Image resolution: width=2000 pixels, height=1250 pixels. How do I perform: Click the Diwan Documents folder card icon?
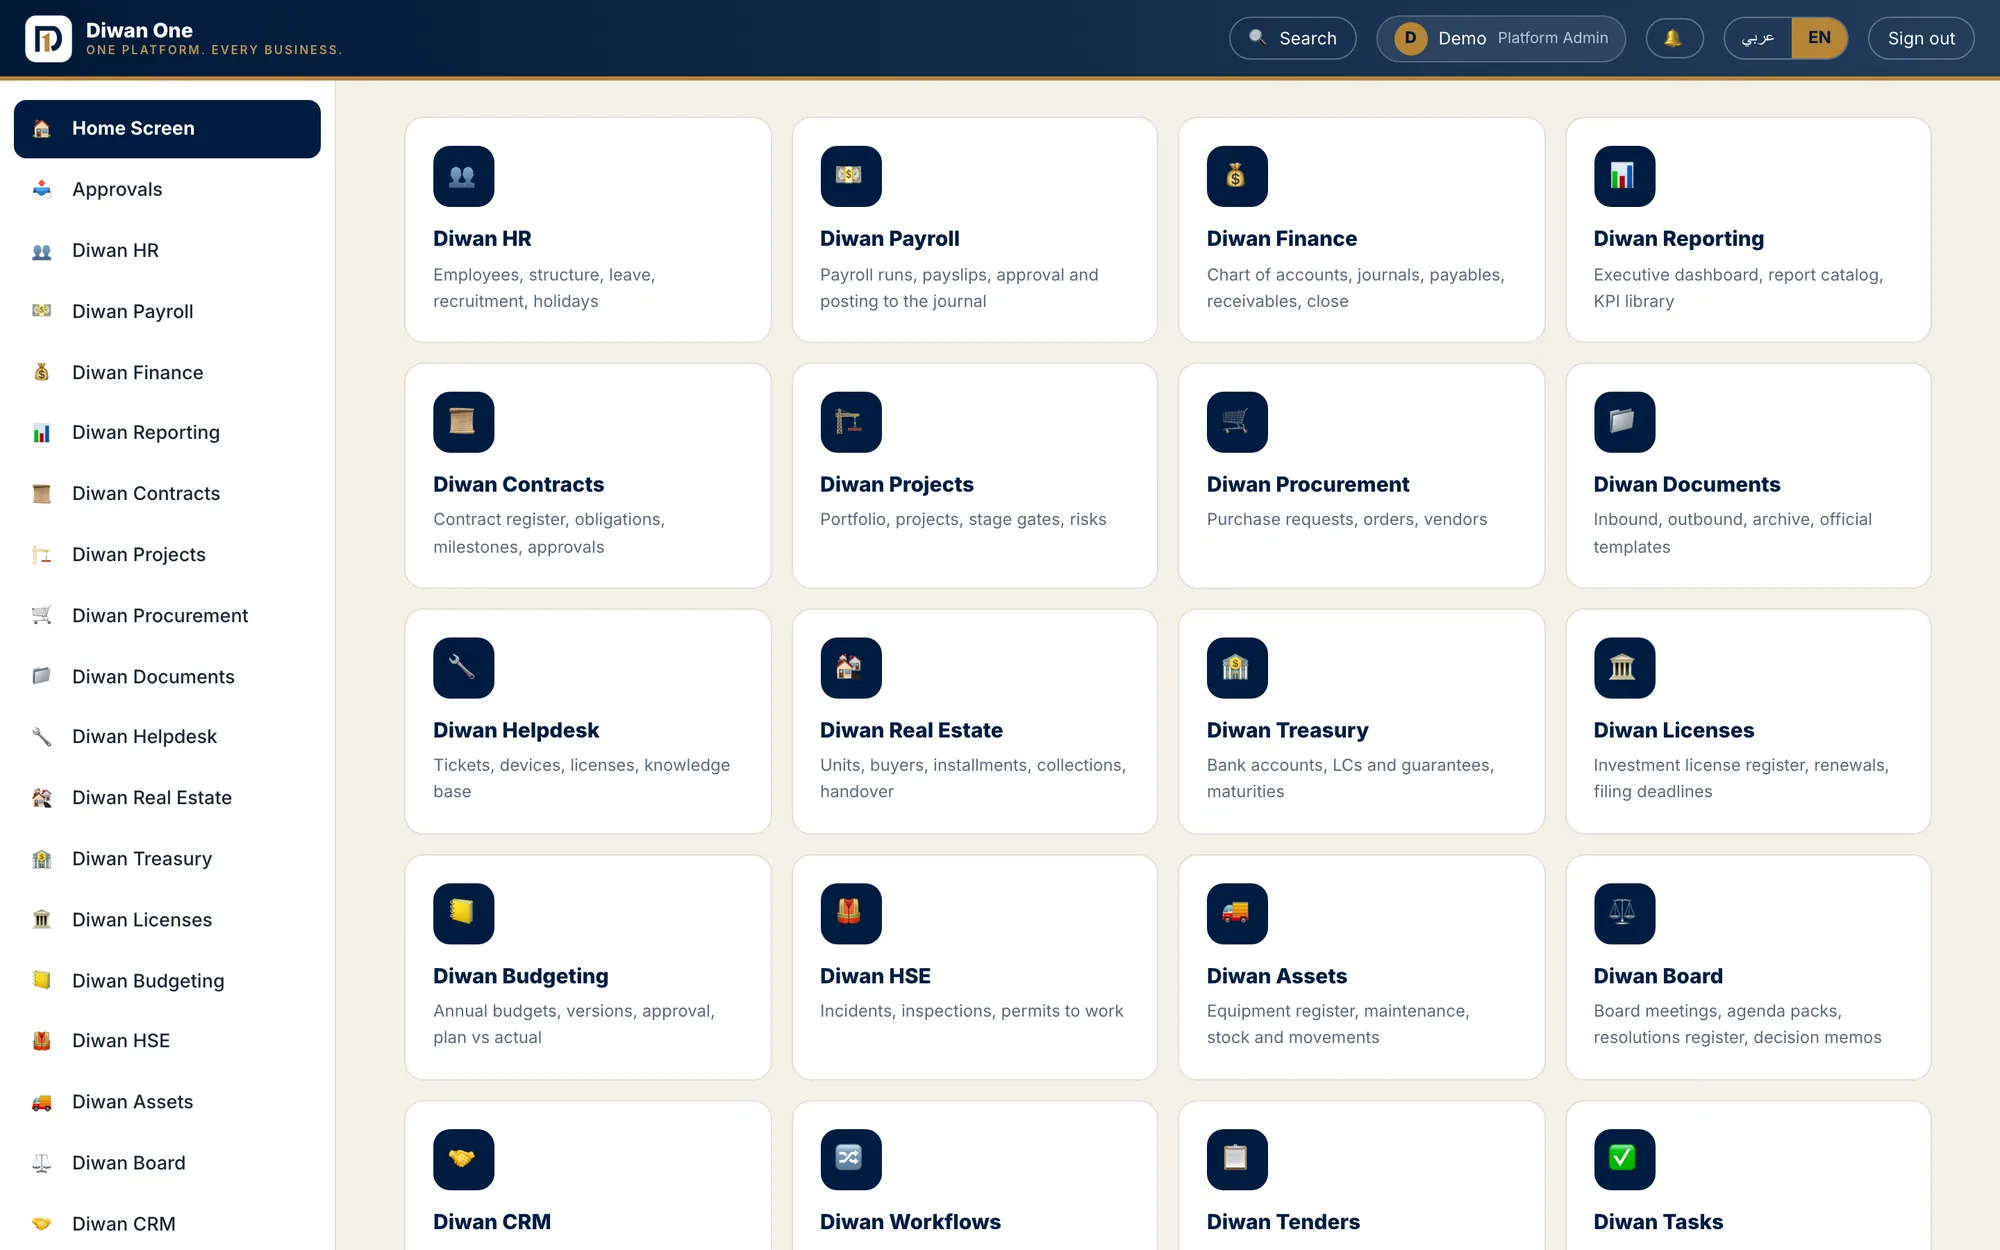[x=1624, y=422]
